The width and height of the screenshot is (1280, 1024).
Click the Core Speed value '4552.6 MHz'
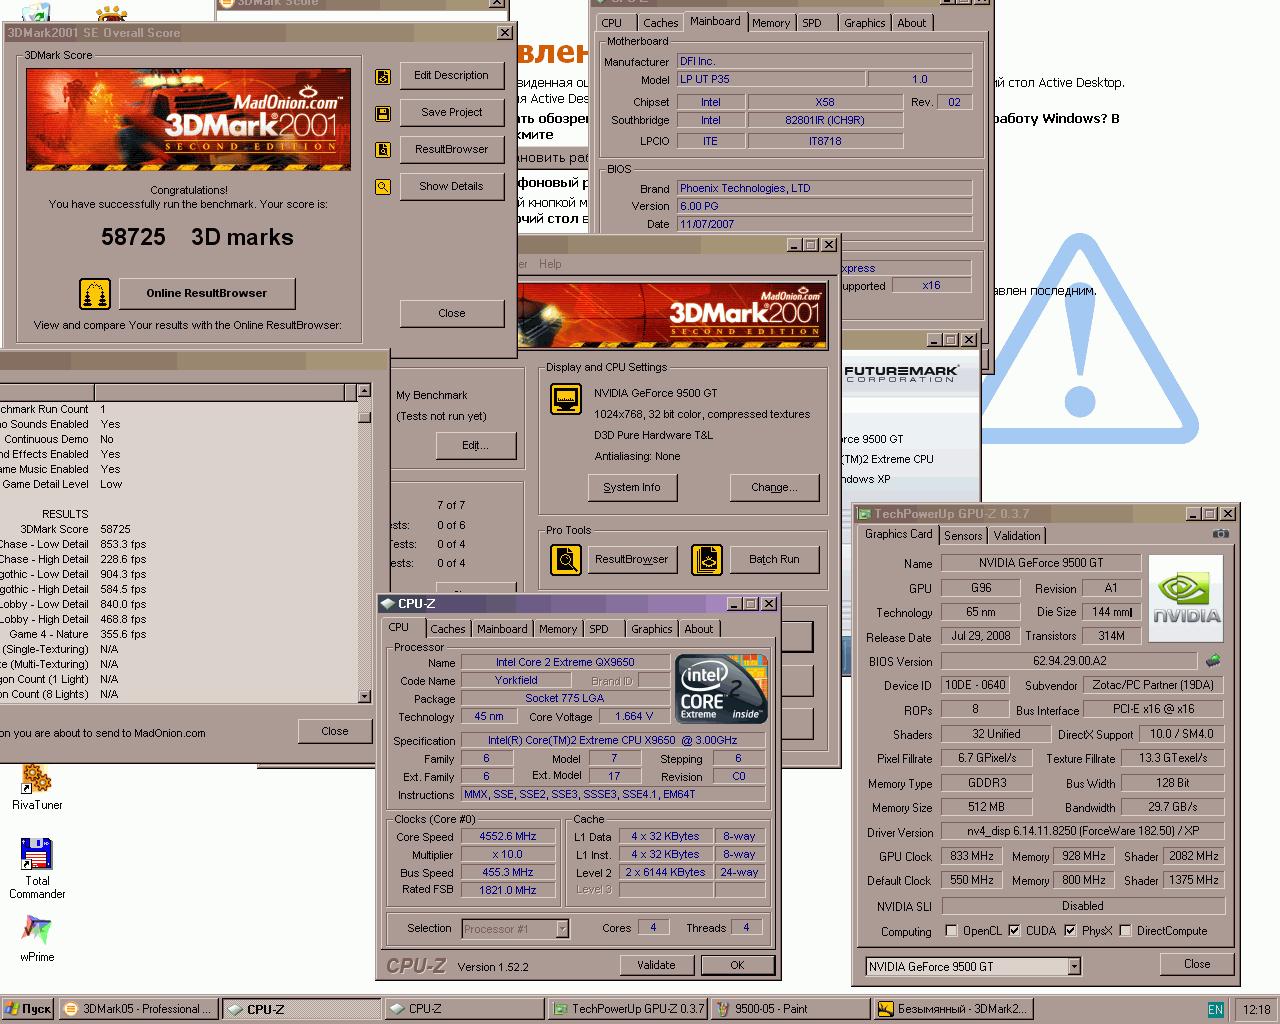click(x=507, y=836)
